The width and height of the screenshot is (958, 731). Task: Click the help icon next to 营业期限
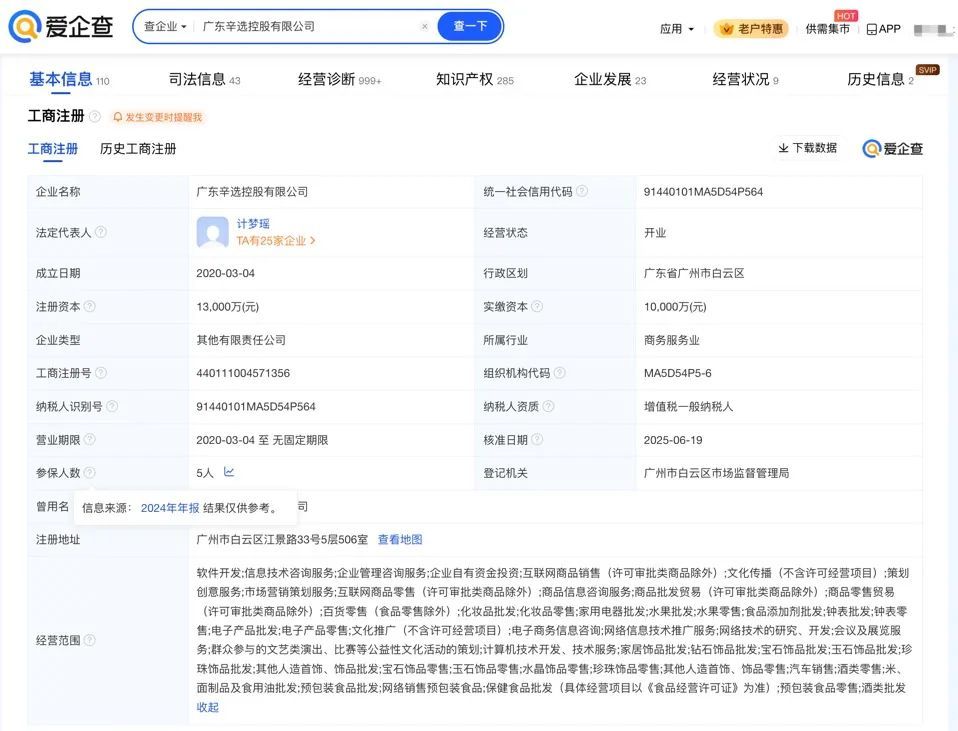pos(89,439)
